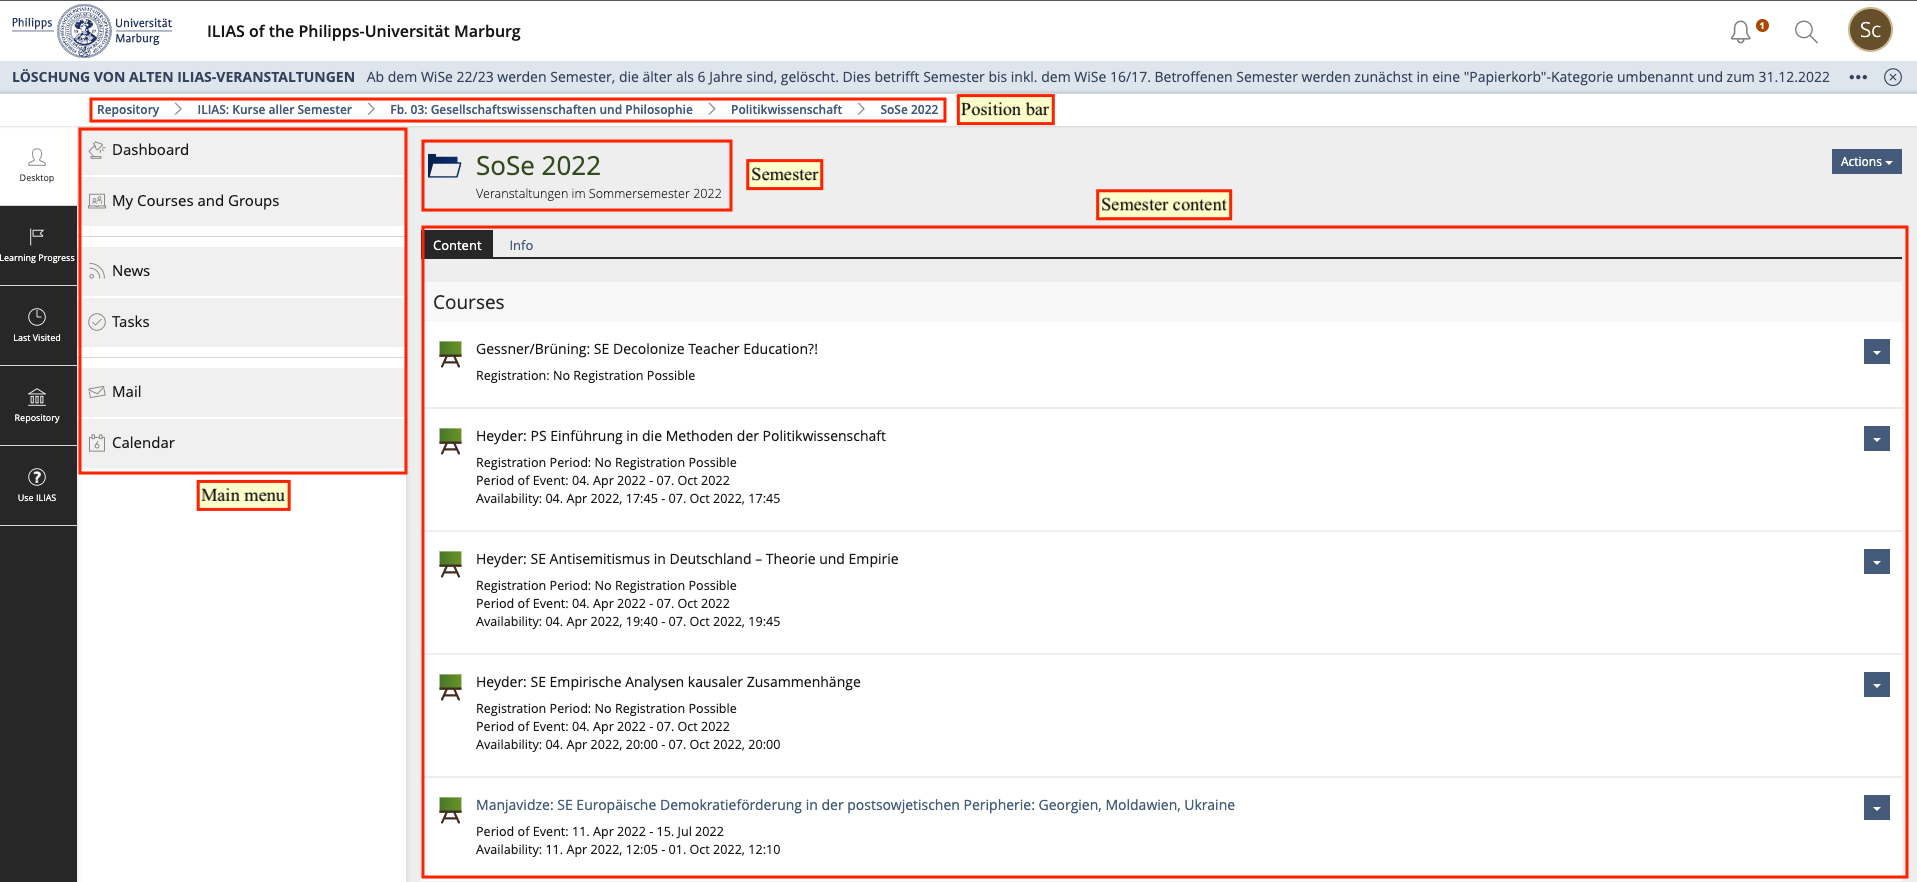Open dropdown for Gessner/Brüning course
1917x882 pixels.
[x=1876, y=352]
